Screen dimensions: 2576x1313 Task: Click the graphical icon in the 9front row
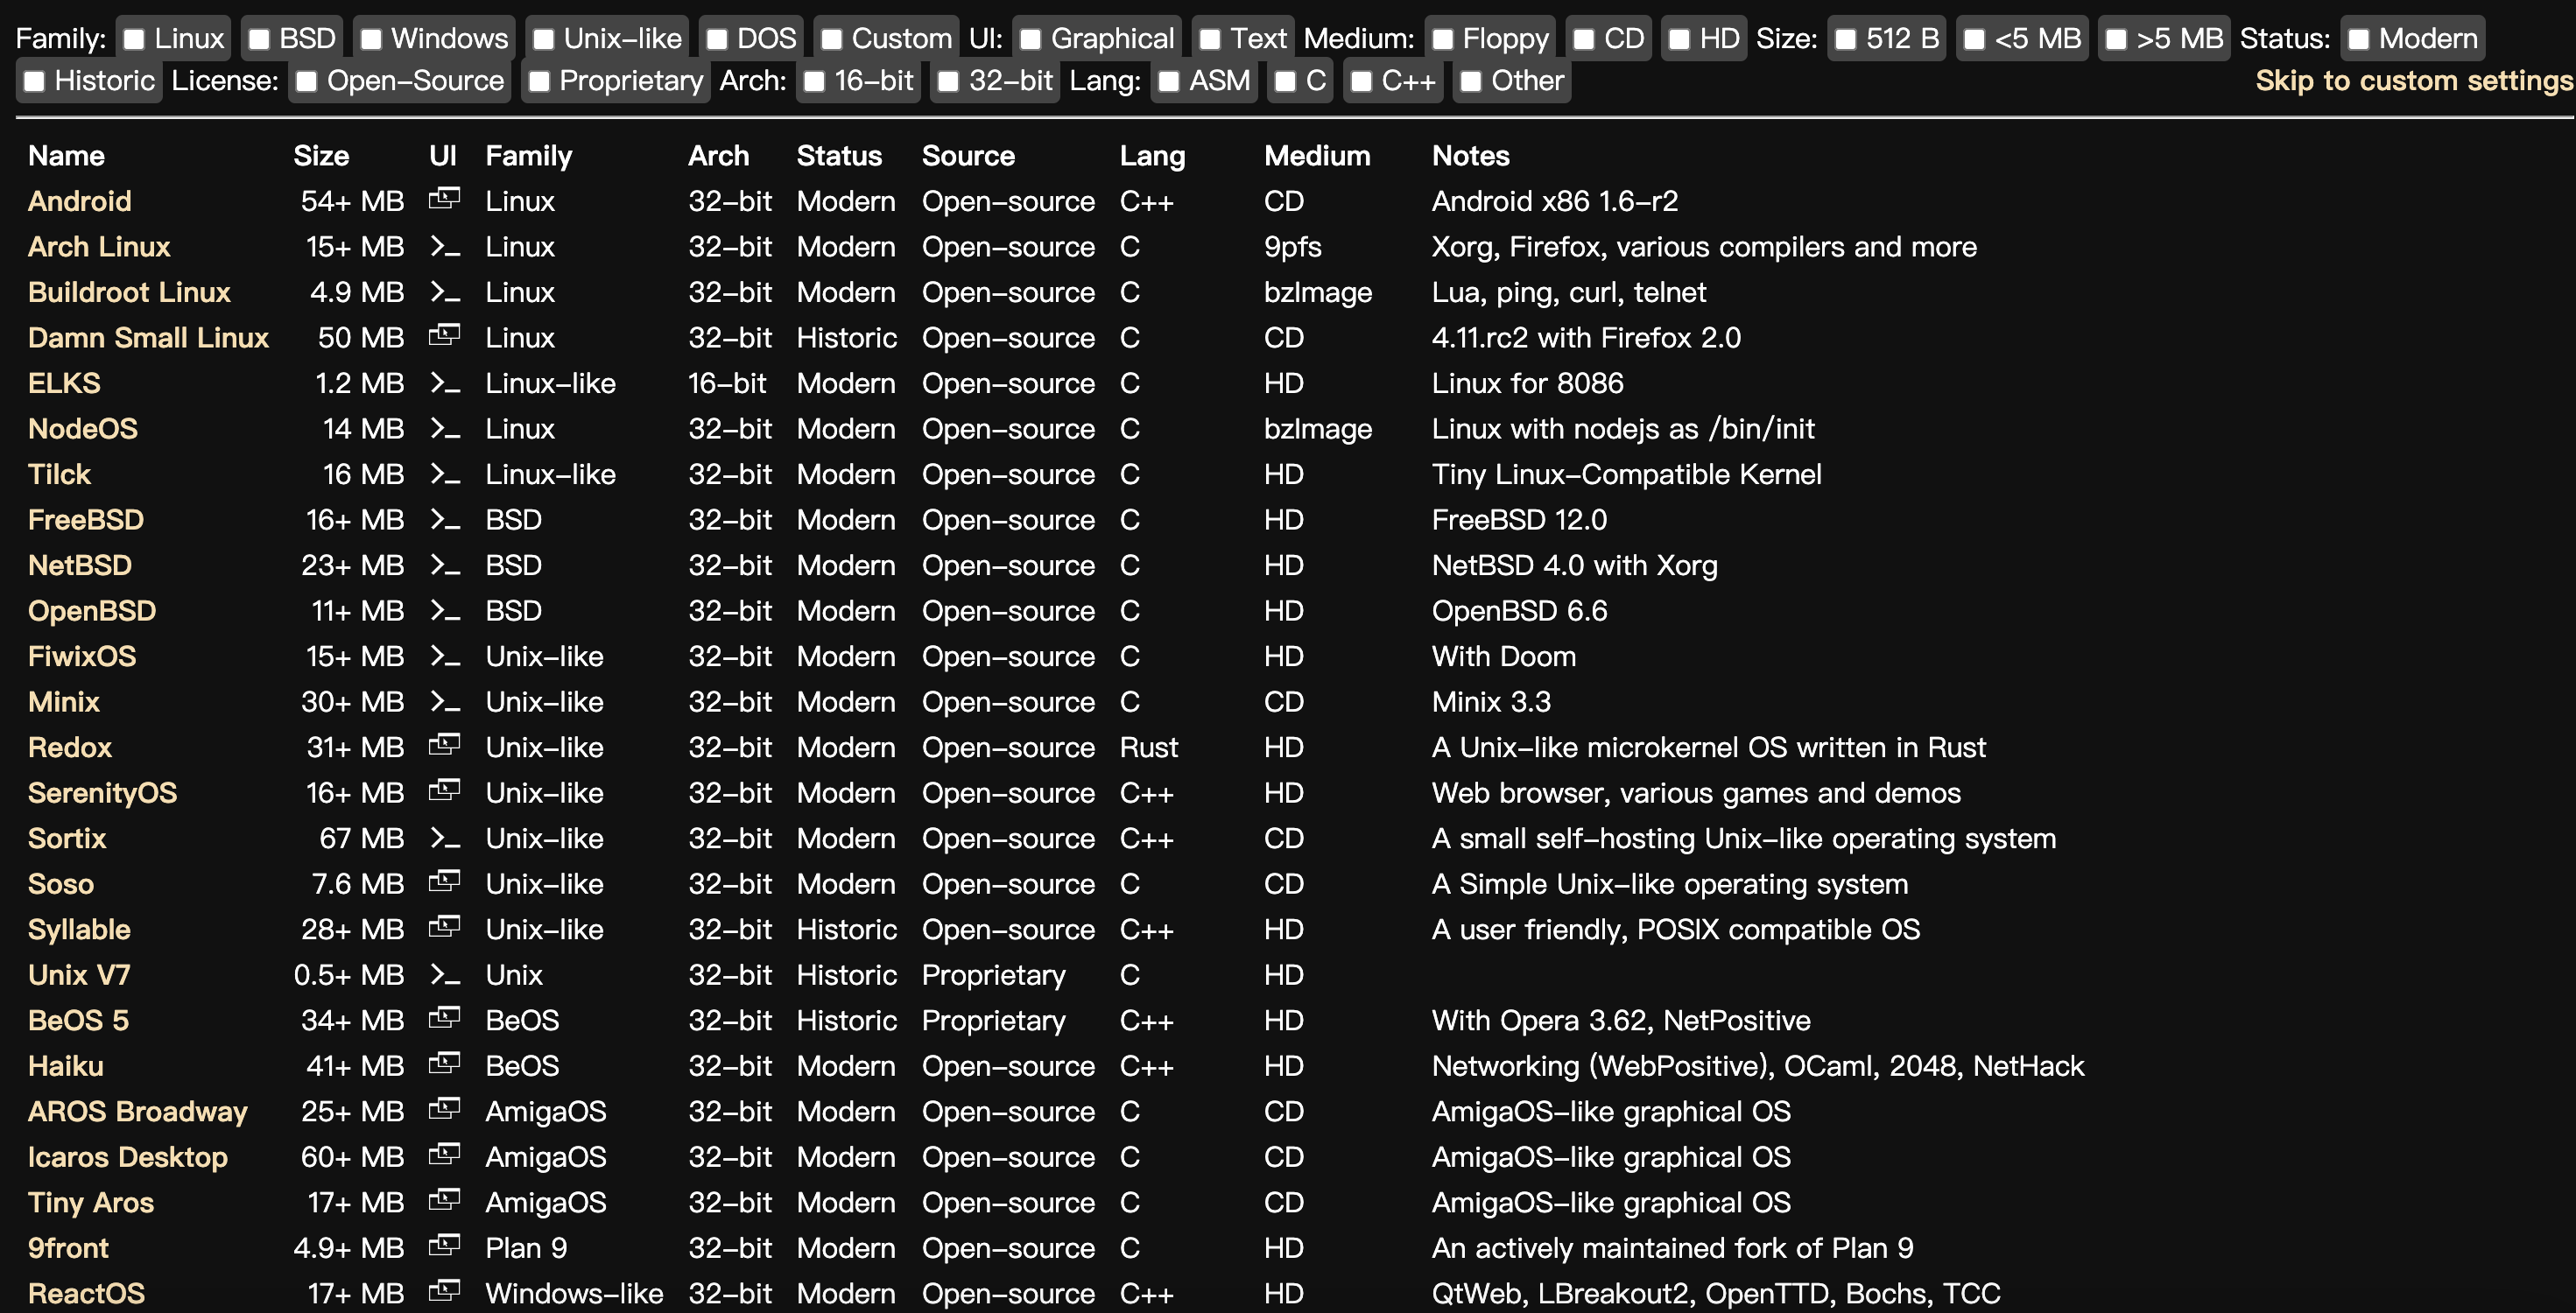444,1246
